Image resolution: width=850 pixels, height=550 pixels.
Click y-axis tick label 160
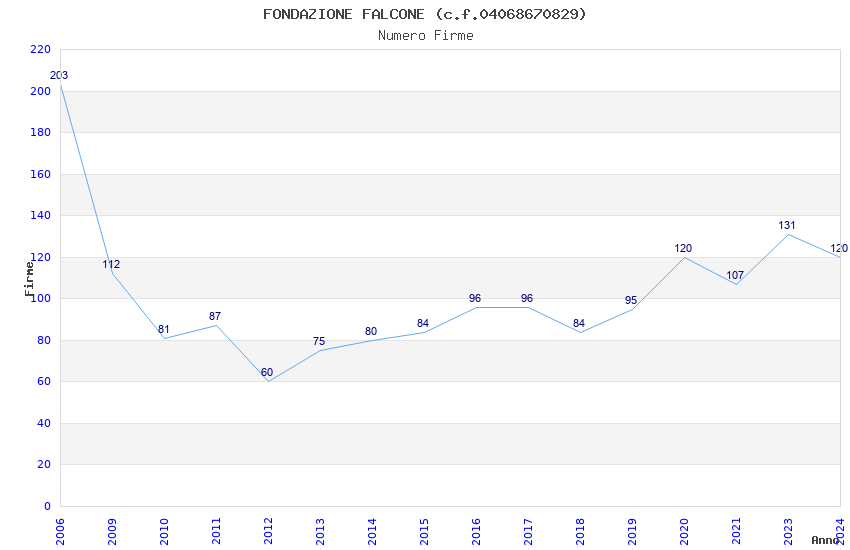(x=40, y=174)
